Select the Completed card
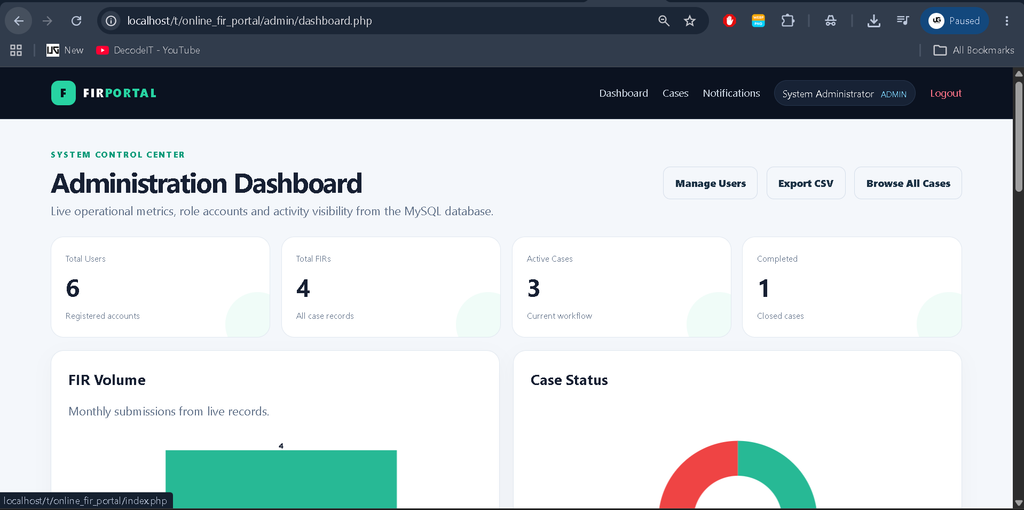 (852, 287)
